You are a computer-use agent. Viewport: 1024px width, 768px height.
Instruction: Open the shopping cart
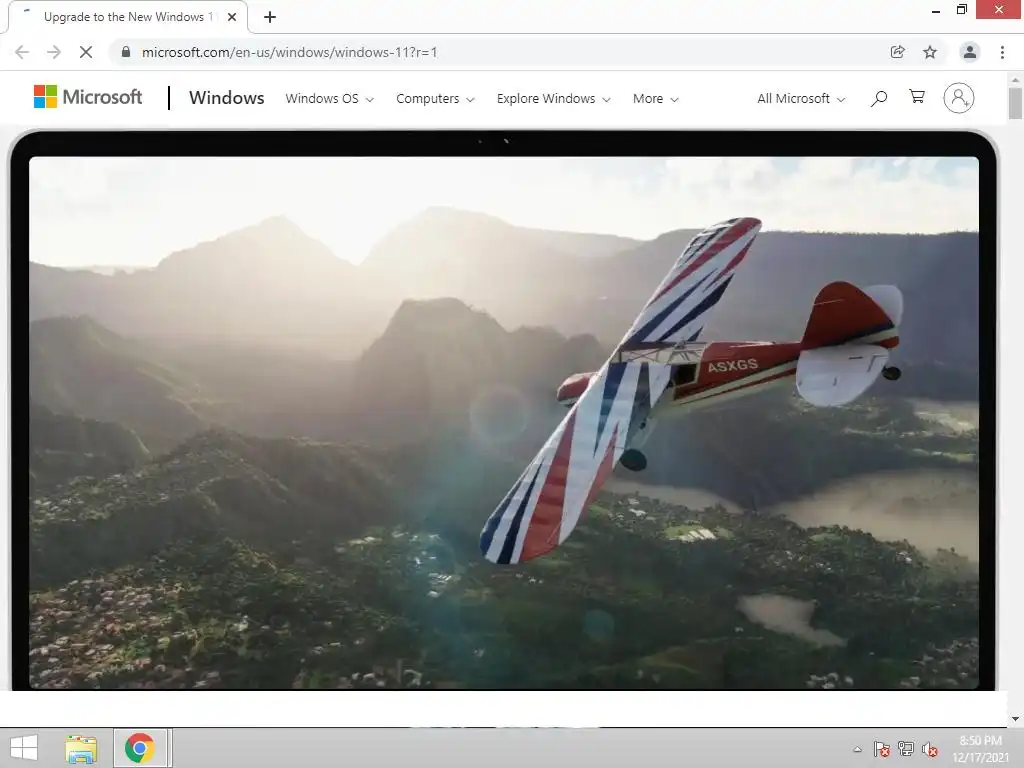tap(917, 97)
